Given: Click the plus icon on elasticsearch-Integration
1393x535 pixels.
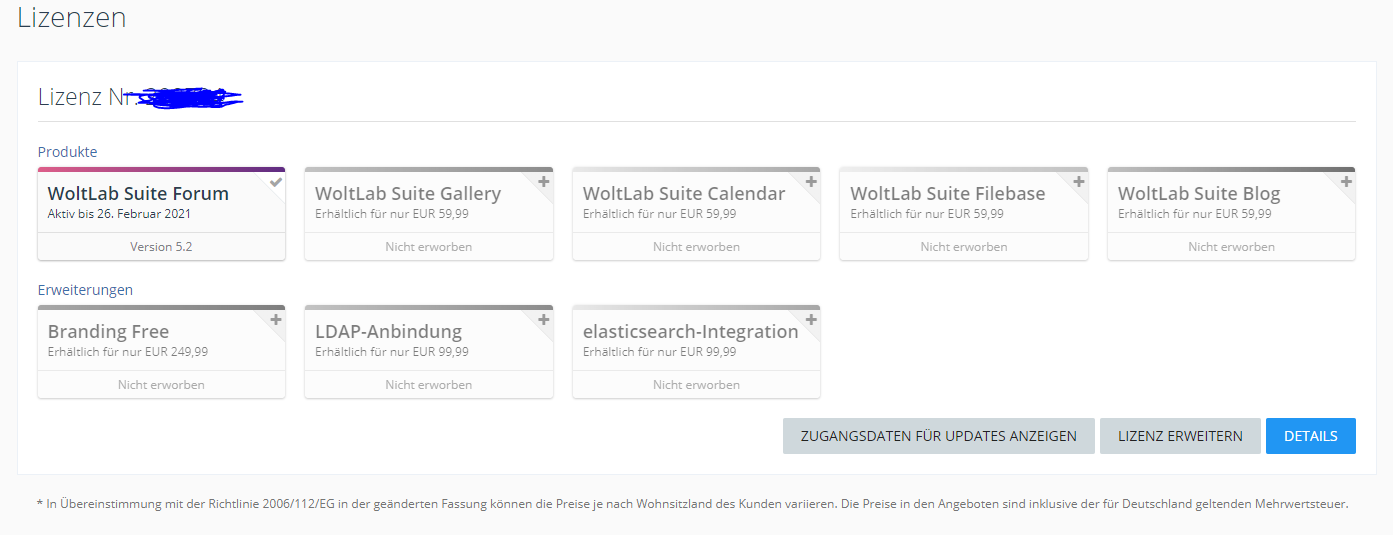Looking at the screenshot, I should click(x=811, y=320).
